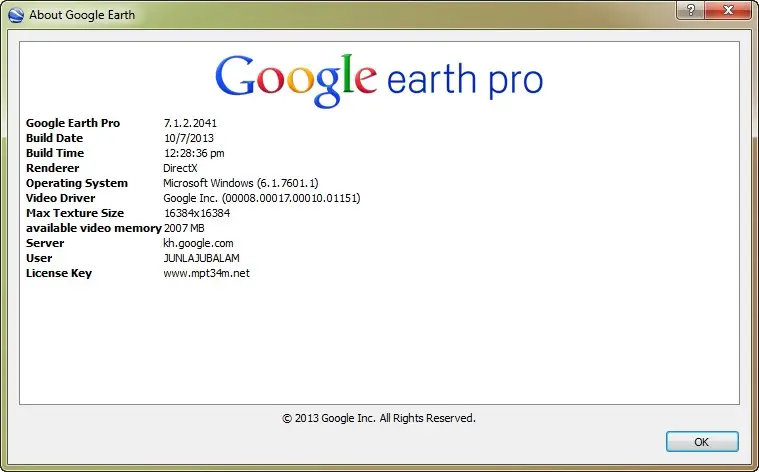Click the Google Earth Pro label
The image size is (759, 472).
point(73,123)
